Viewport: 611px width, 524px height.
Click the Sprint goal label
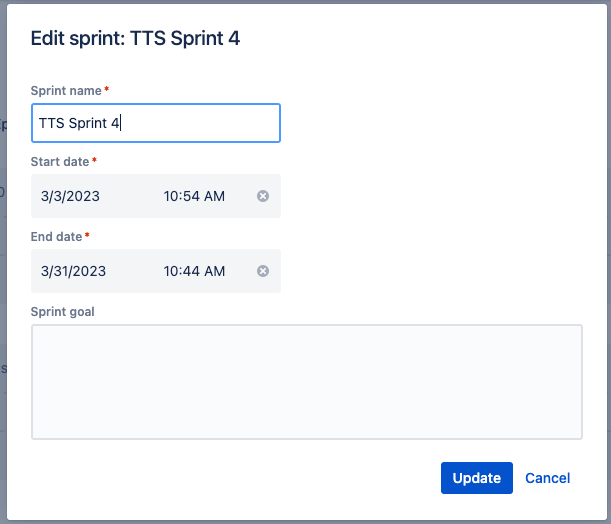tap(62, 311)
